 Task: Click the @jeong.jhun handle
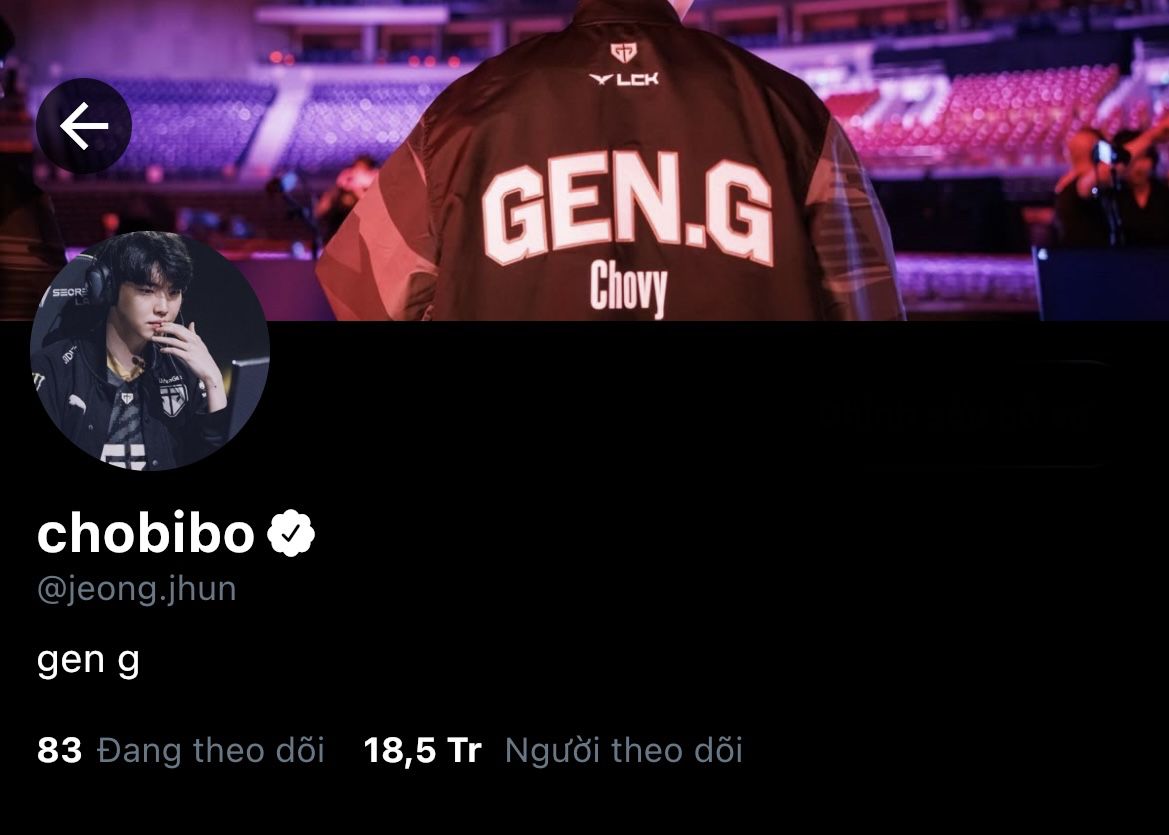(136, 589)
